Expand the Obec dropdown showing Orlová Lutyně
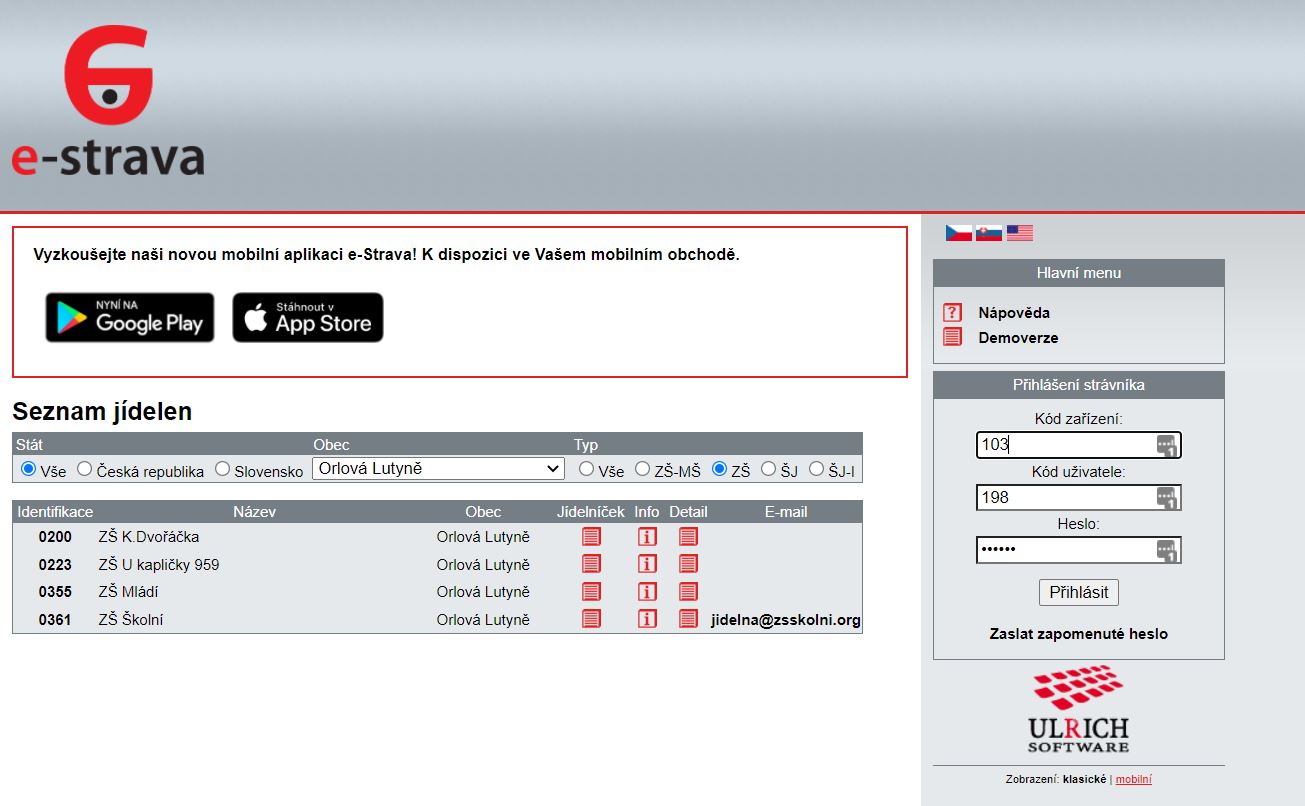1305x806 pixels. coord(438,468)
